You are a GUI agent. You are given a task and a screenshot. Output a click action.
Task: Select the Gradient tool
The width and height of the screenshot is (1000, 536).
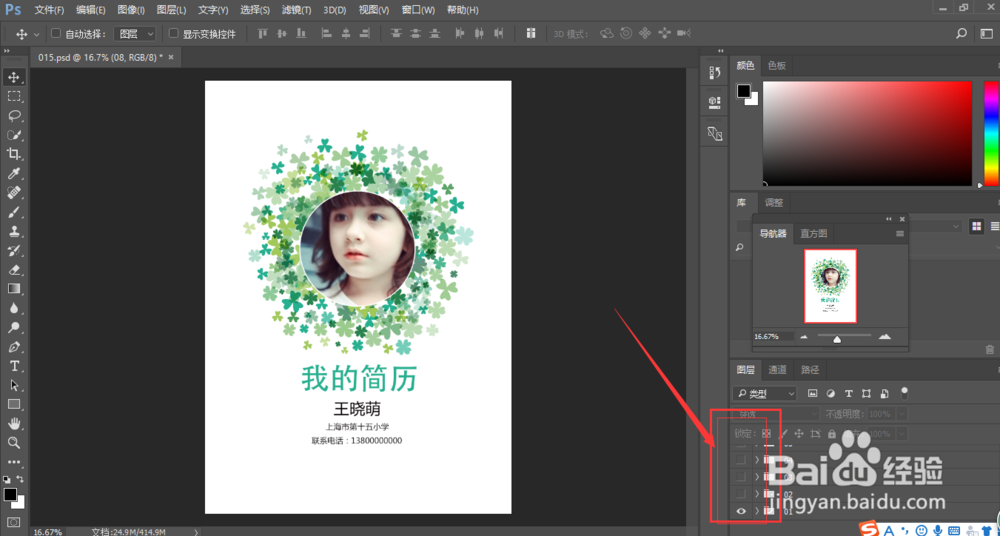[13, 288]
